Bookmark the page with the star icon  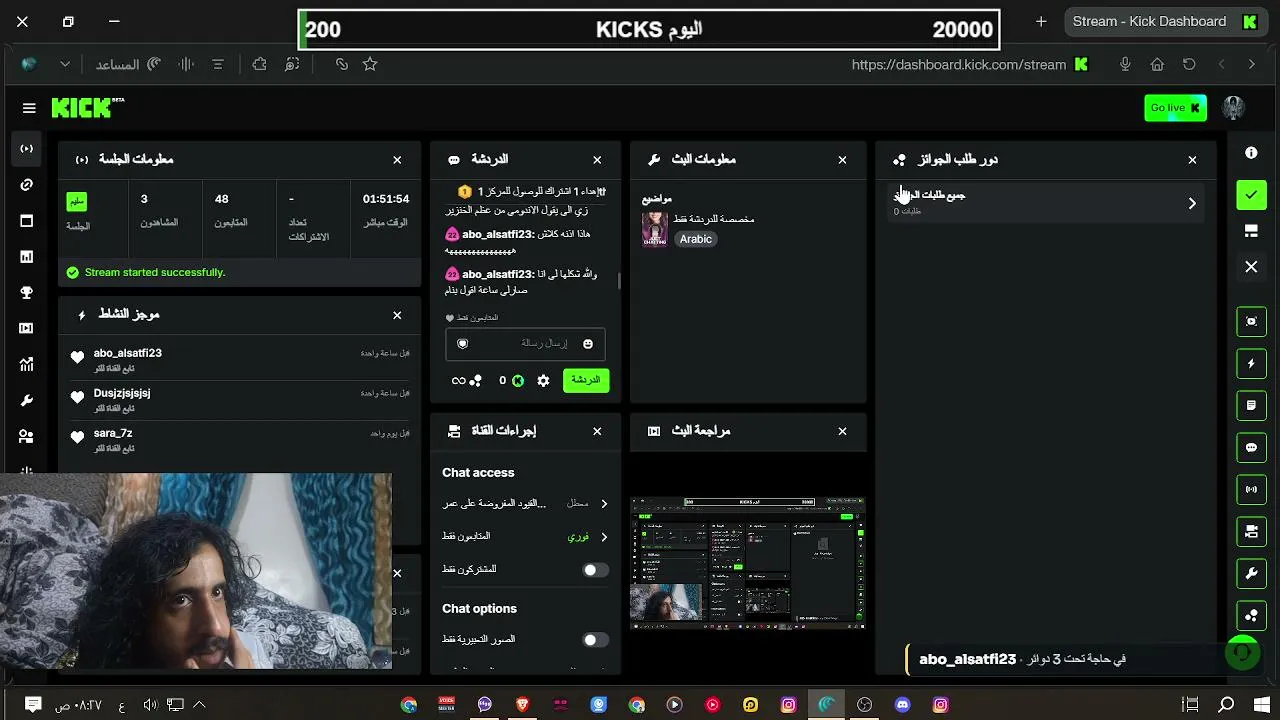(x=370, y=64)
